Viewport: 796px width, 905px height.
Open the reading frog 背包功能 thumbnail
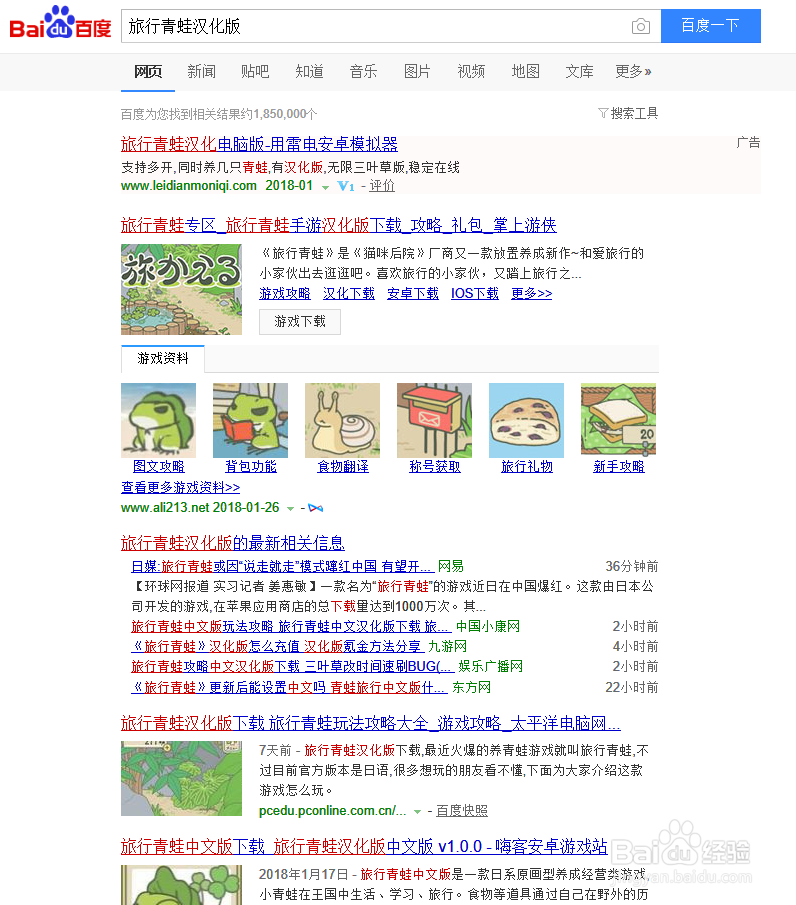click(250, 420)
